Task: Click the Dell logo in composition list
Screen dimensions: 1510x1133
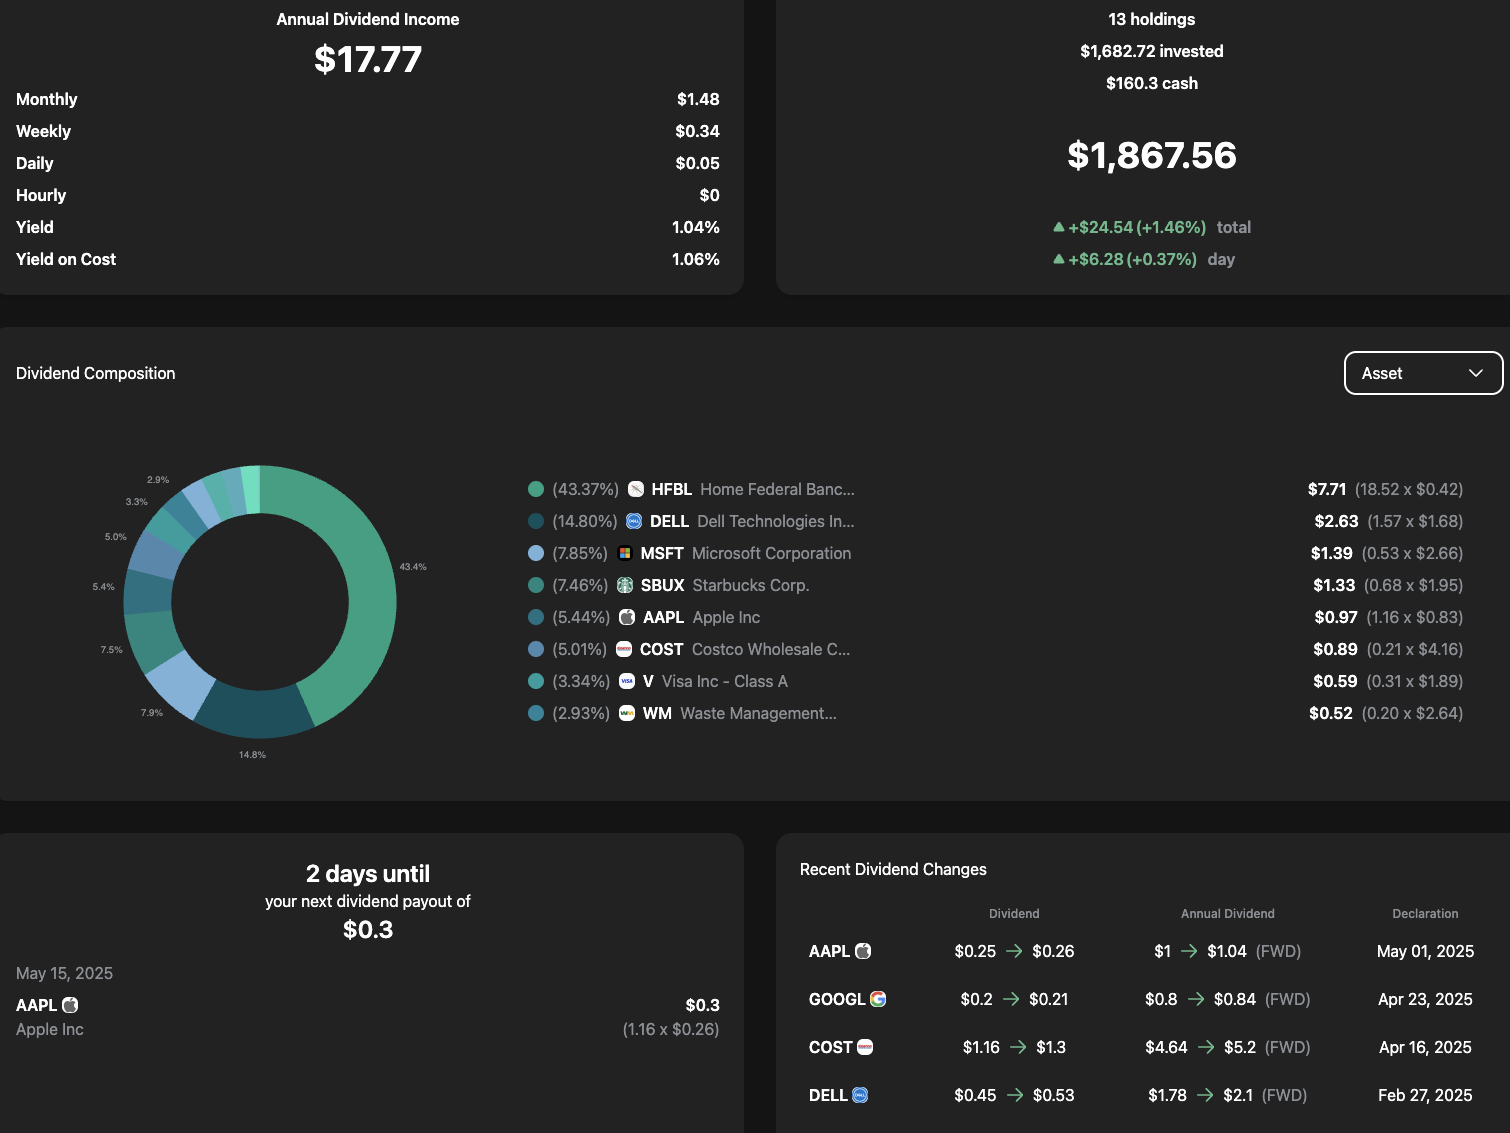Action: point(634,521)
